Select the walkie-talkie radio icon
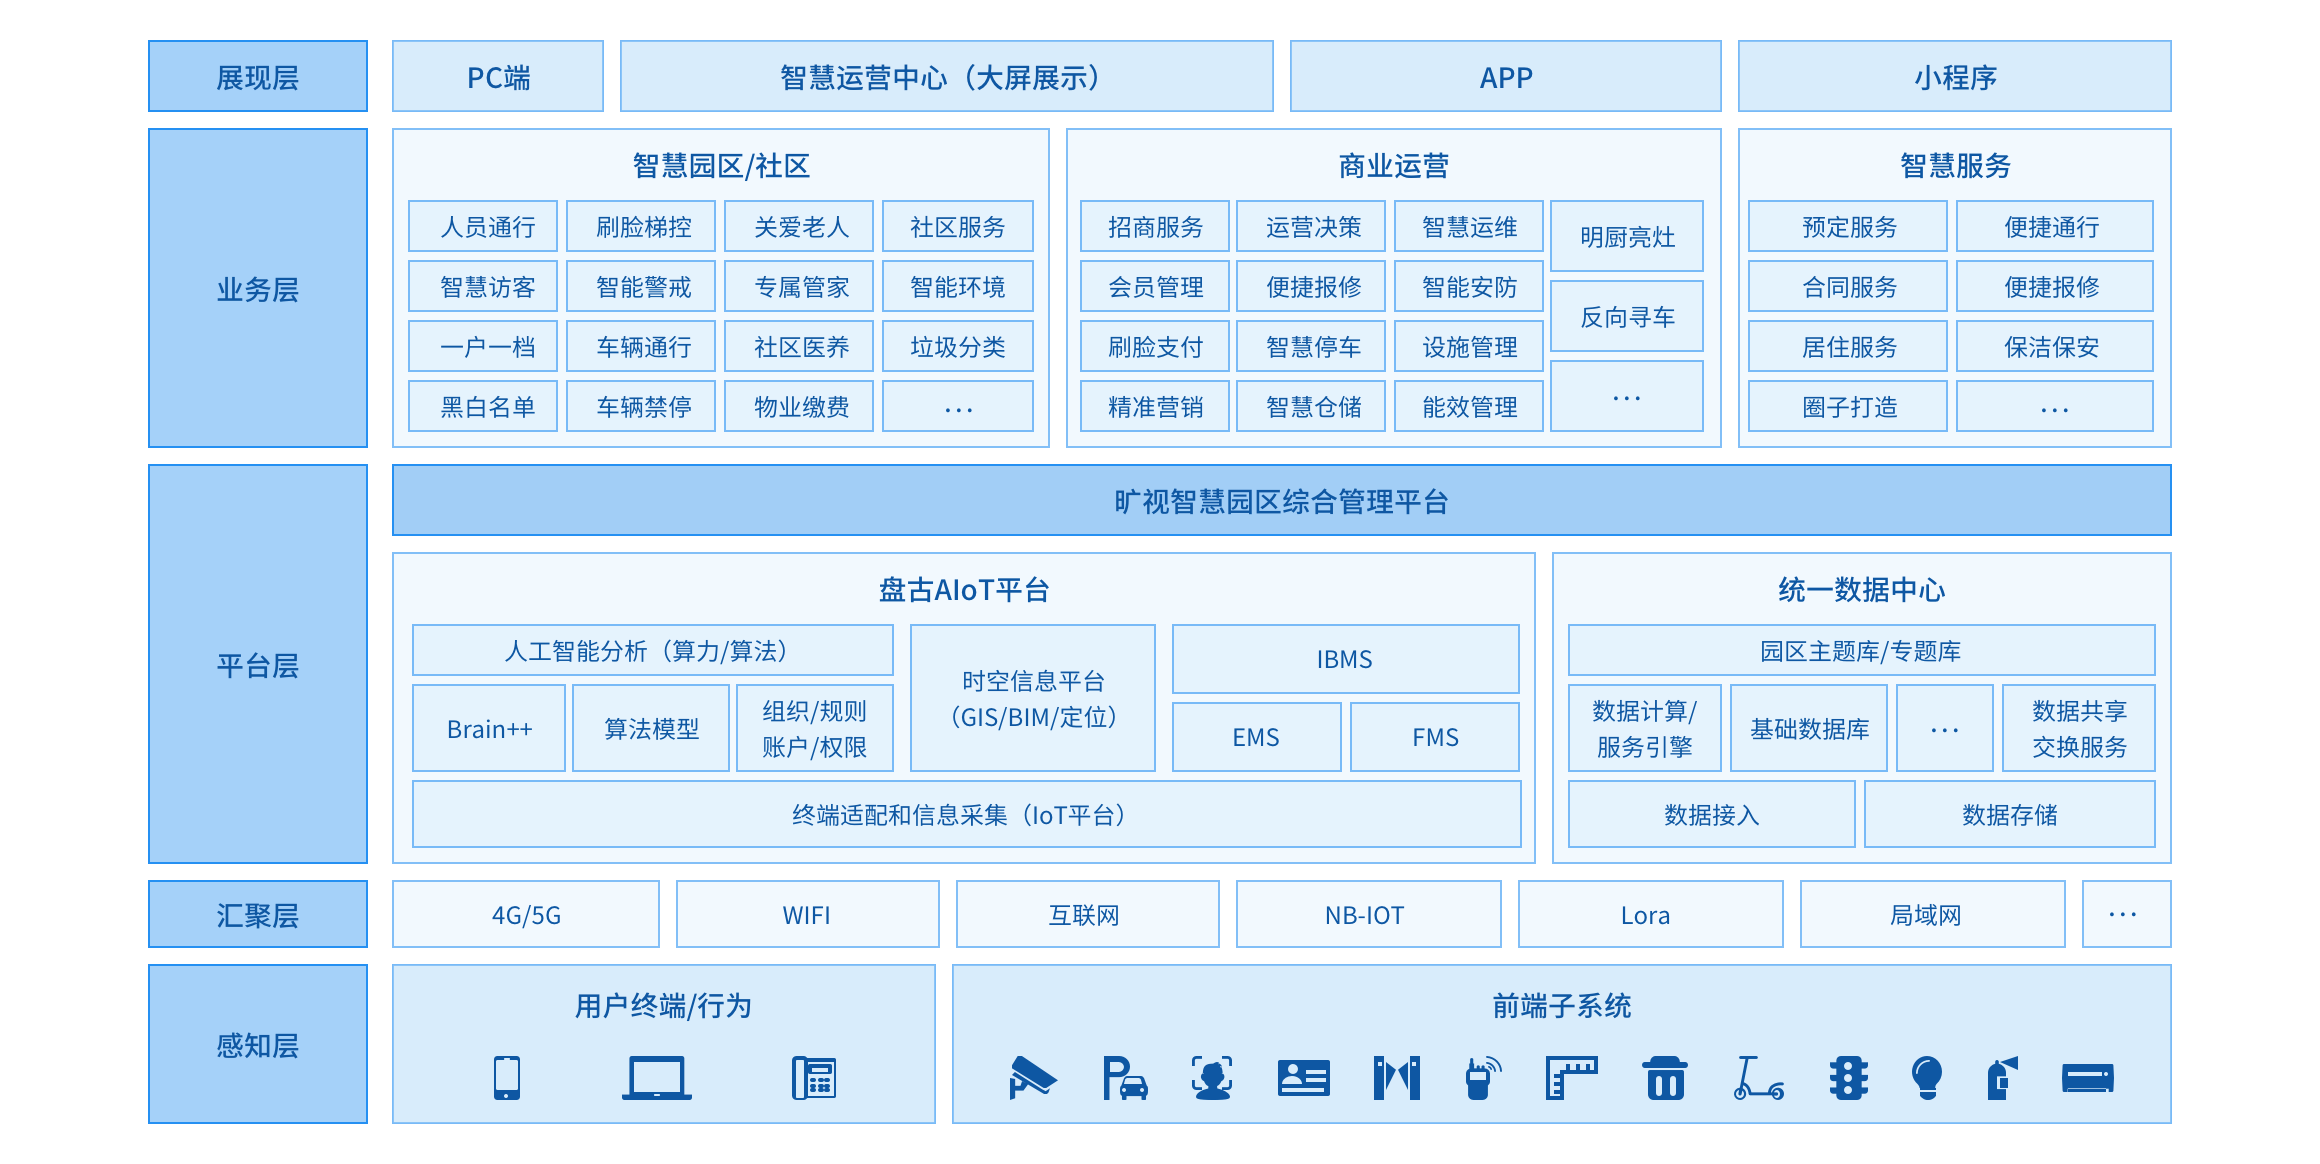The width and height of the screenshot is (2320, 1164). (x=1481, y=1078)
